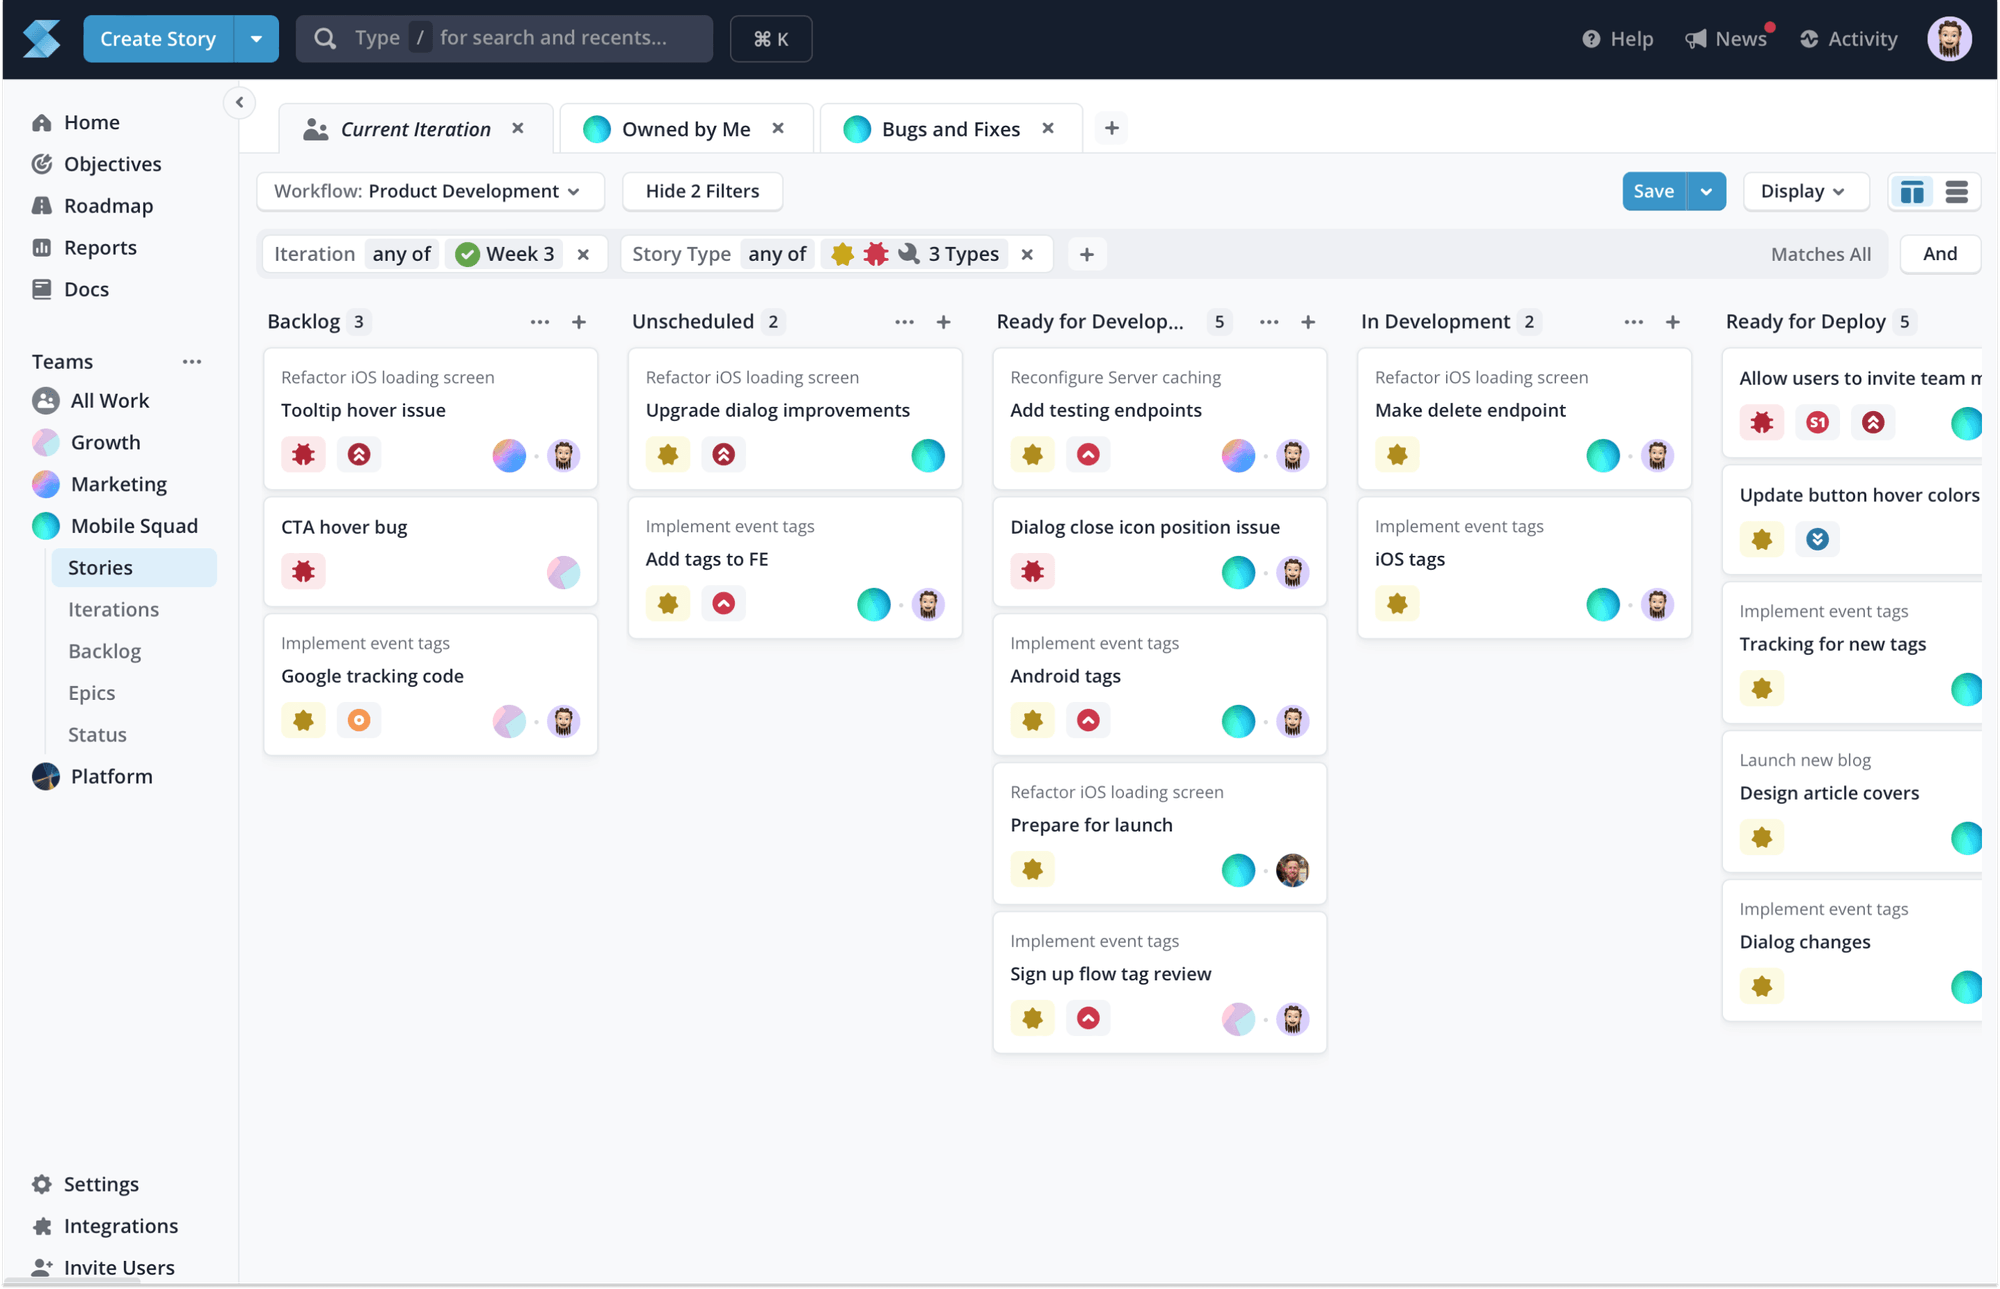
Task: Click the Save button
Action: pos(1653,191)
